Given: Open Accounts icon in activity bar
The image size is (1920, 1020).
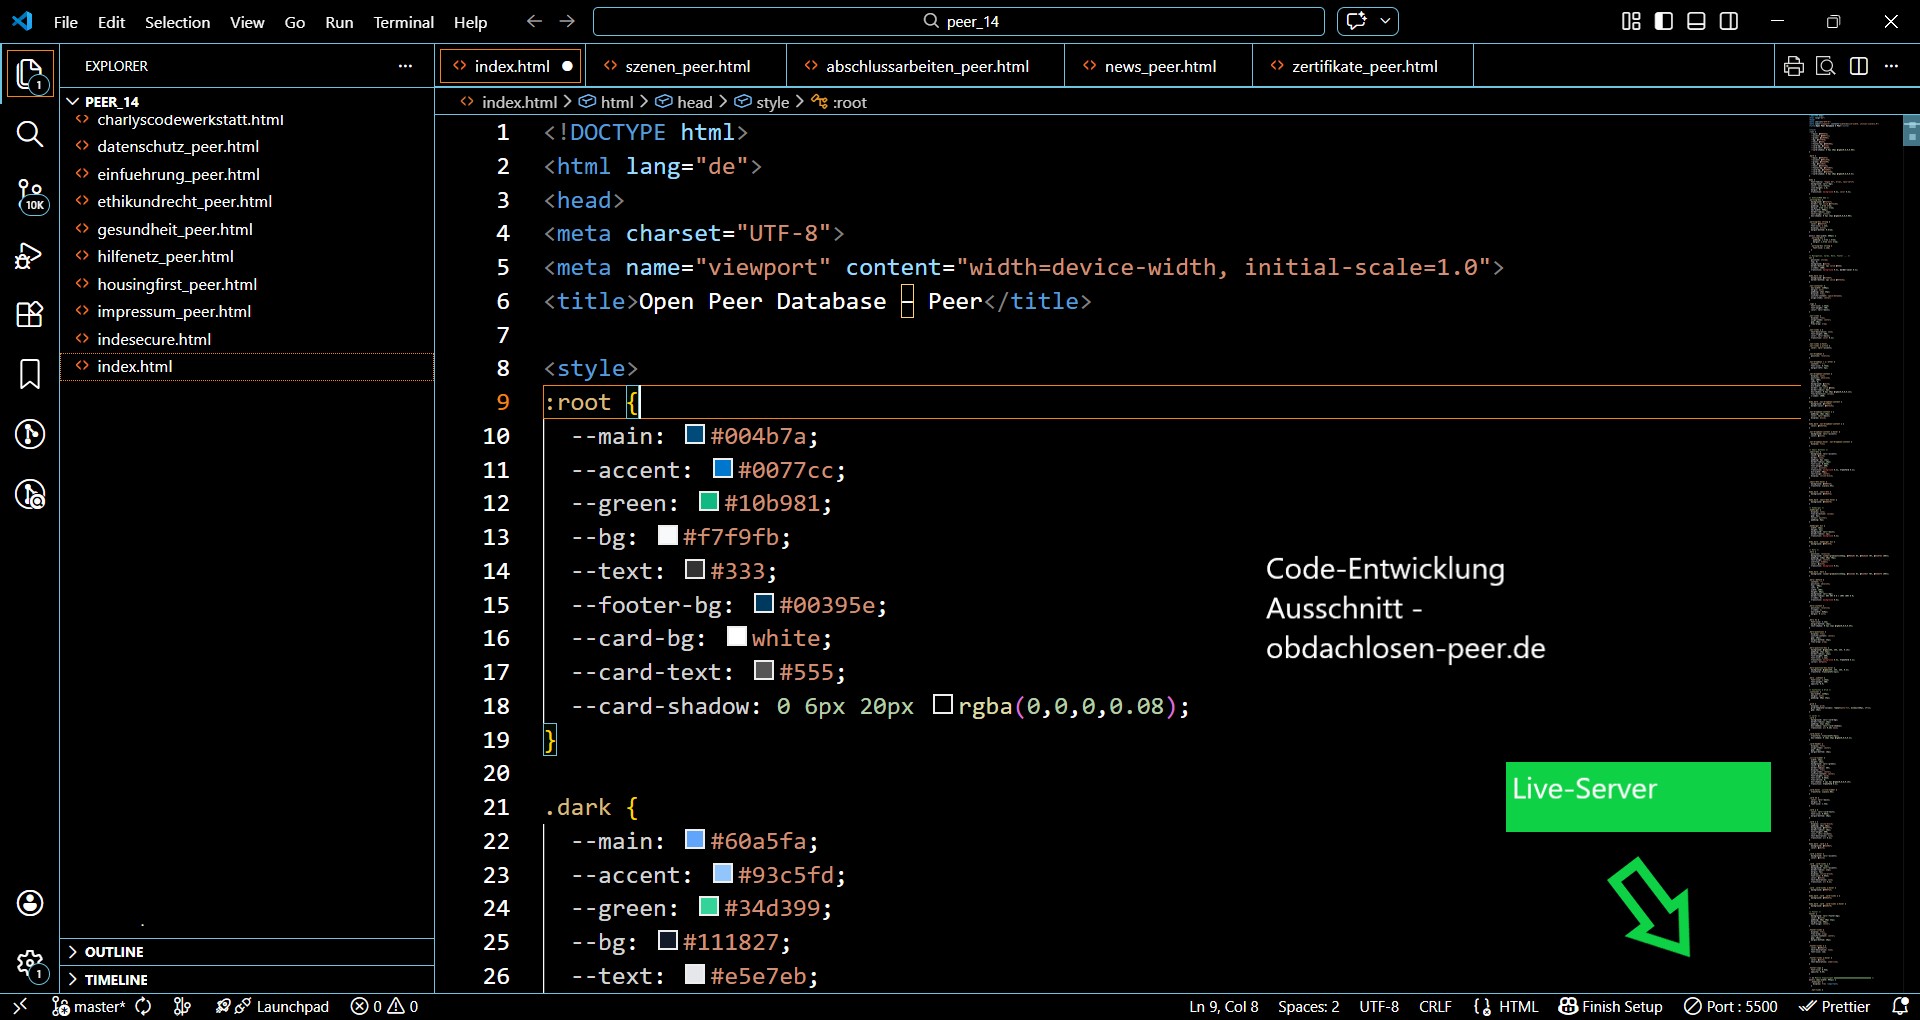Looking at the screenshot, I should pyautogui.click(x=30, y=903).
